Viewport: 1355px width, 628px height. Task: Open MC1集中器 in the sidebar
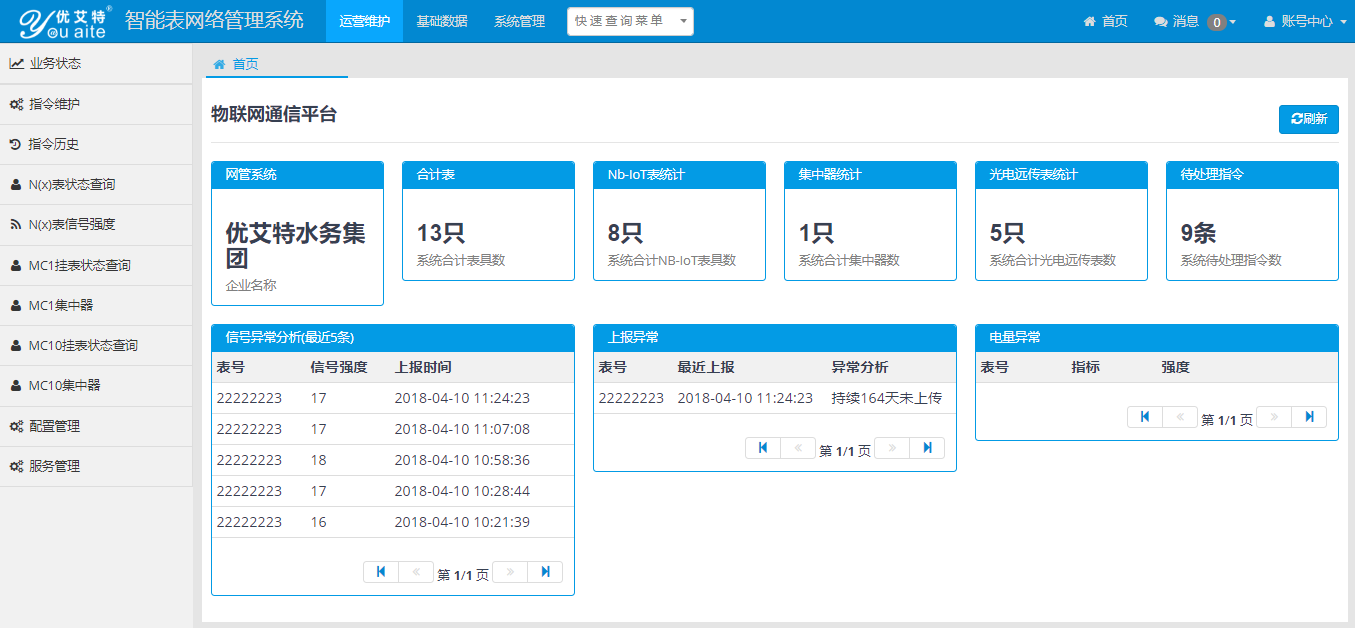[x=61, y=305]
